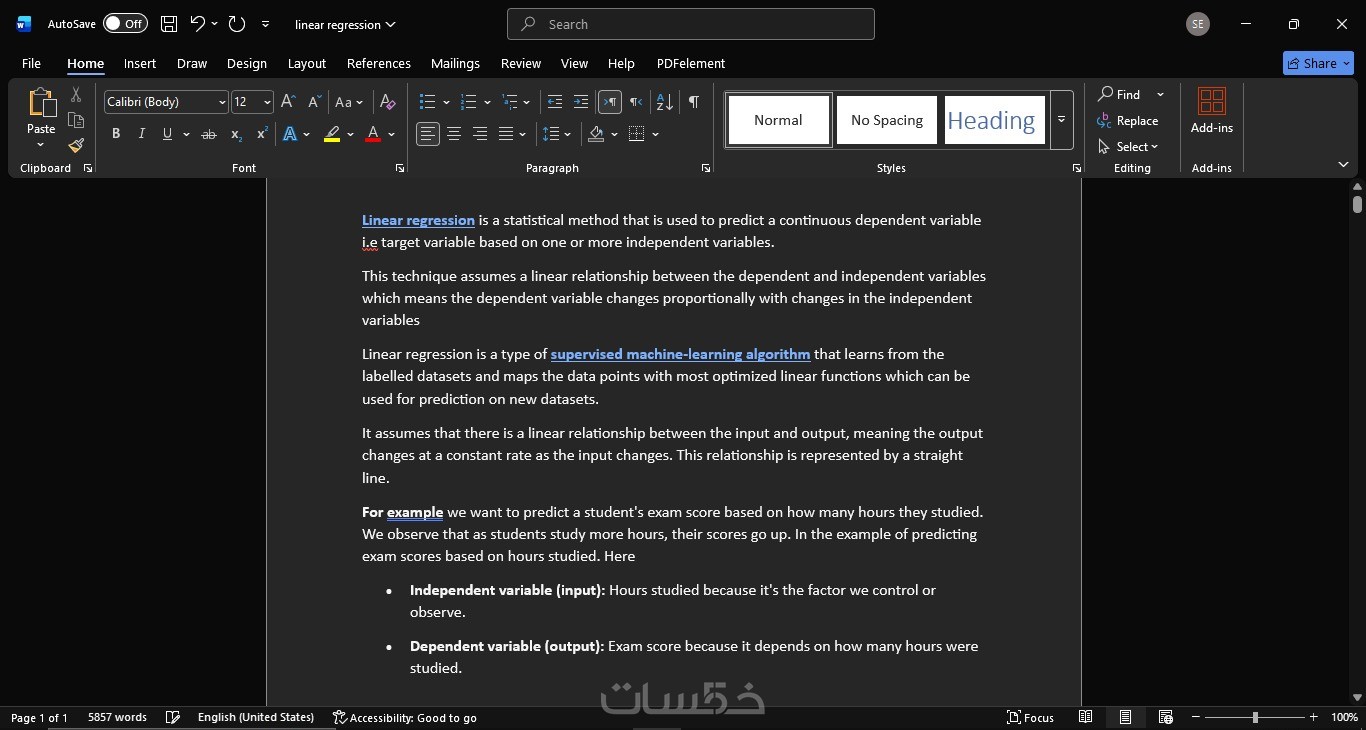Toggle Underline formatting
Viewport: 1366px width, 730px height.
pyautogui.click(x=167, y=134)
